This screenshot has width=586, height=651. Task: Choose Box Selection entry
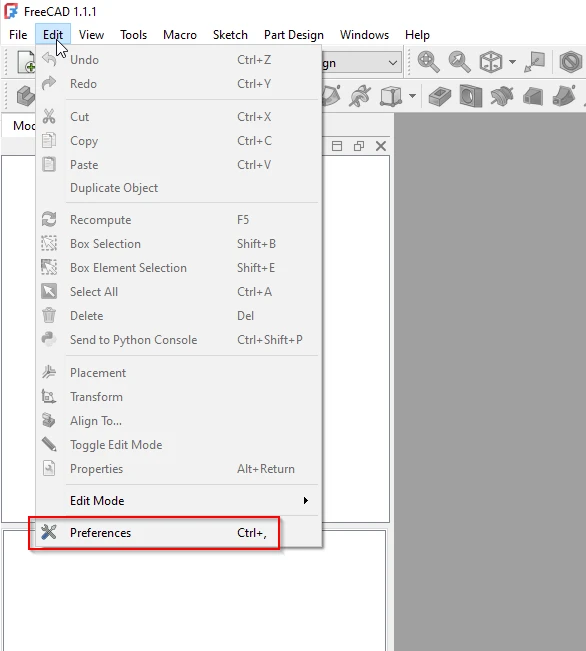(x=179, y=244)
